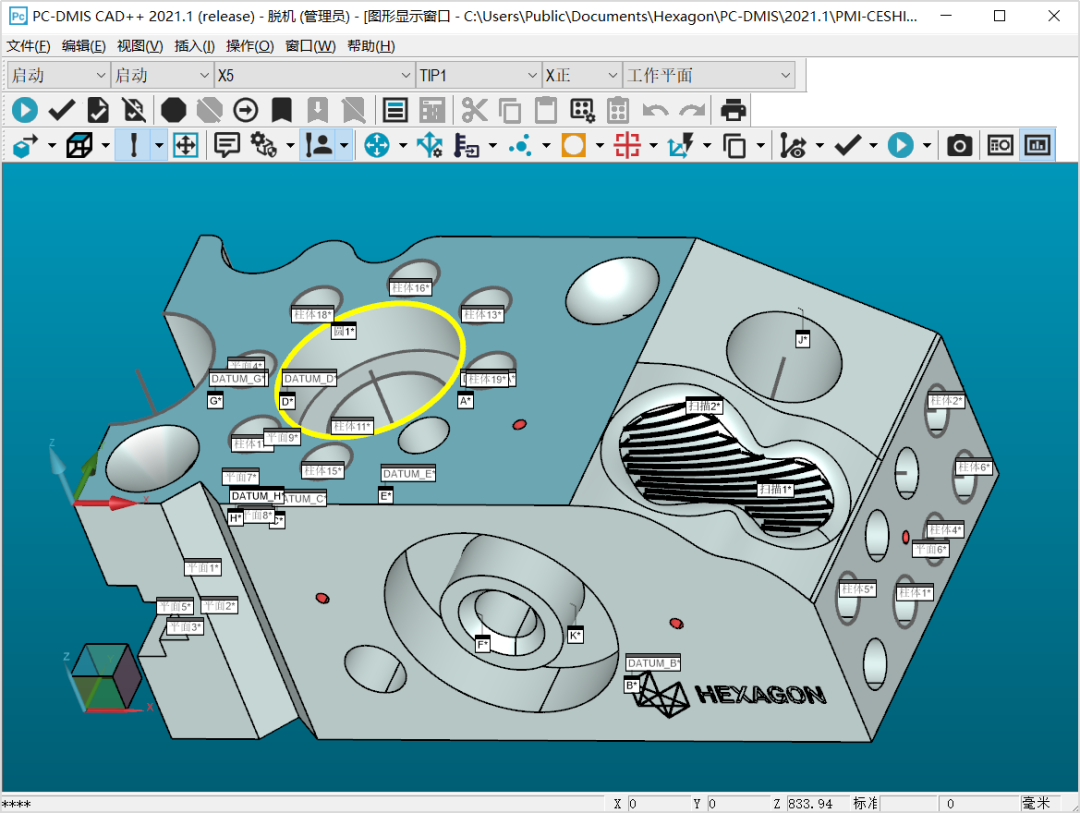
Task: Click the stacked copy squares icon
Action: point(734,145)
